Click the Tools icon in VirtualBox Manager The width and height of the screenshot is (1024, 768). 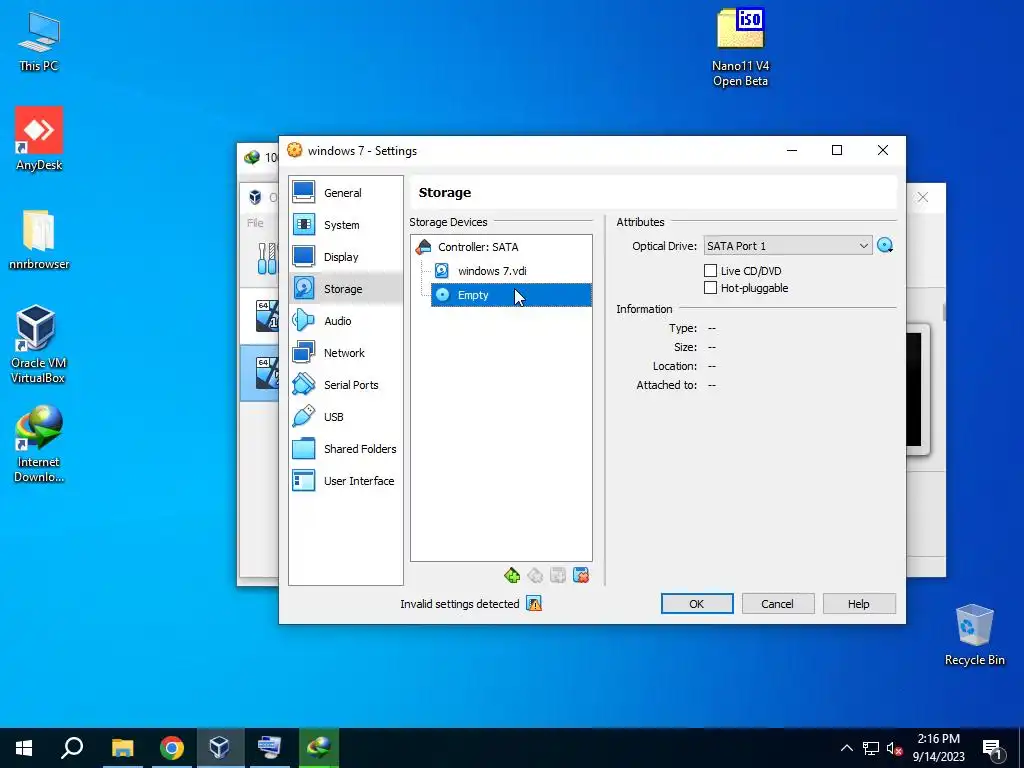pos(267,259)
